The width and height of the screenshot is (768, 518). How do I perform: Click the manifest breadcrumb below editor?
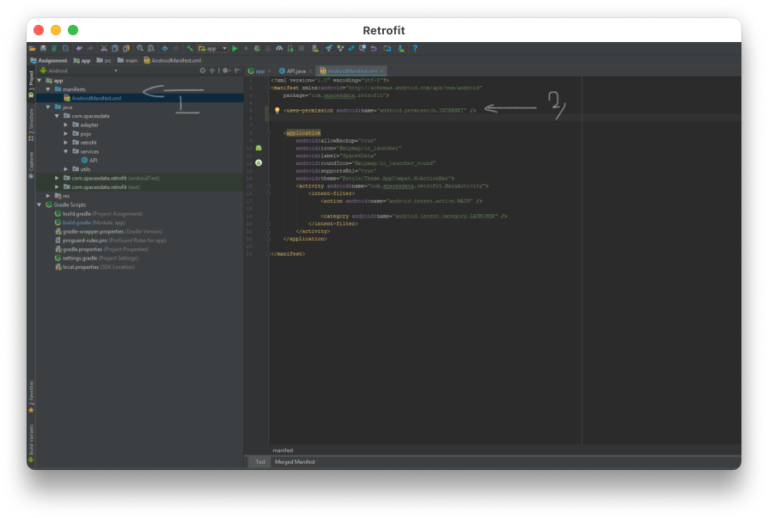(x=283, y=450)
